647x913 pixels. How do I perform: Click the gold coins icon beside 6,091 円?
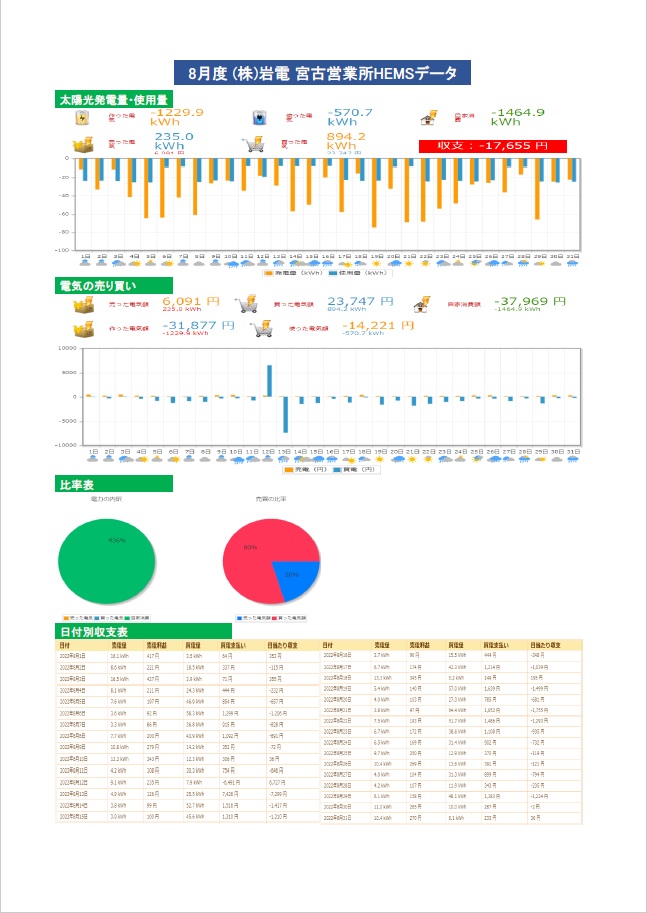point(83,306)
